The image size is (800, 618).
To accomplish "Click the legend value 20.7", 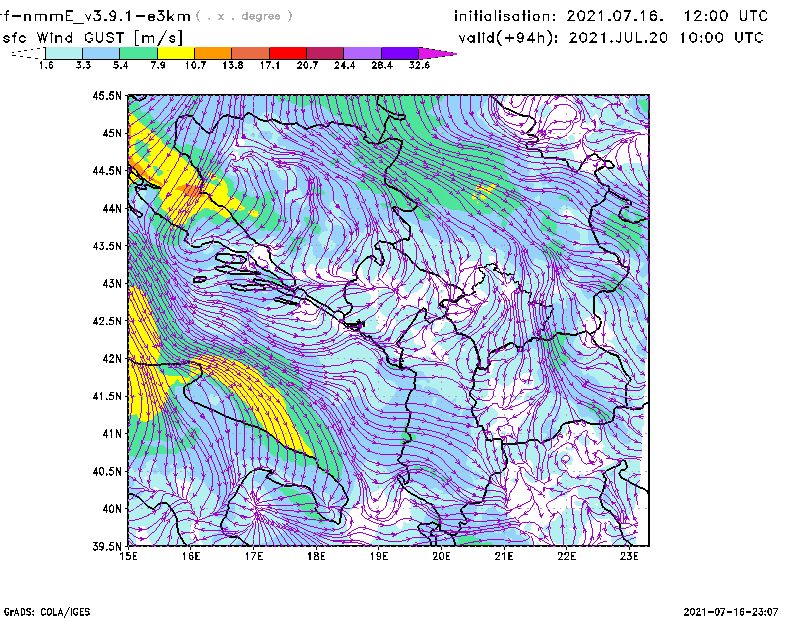I will click(x=307, y=65).
